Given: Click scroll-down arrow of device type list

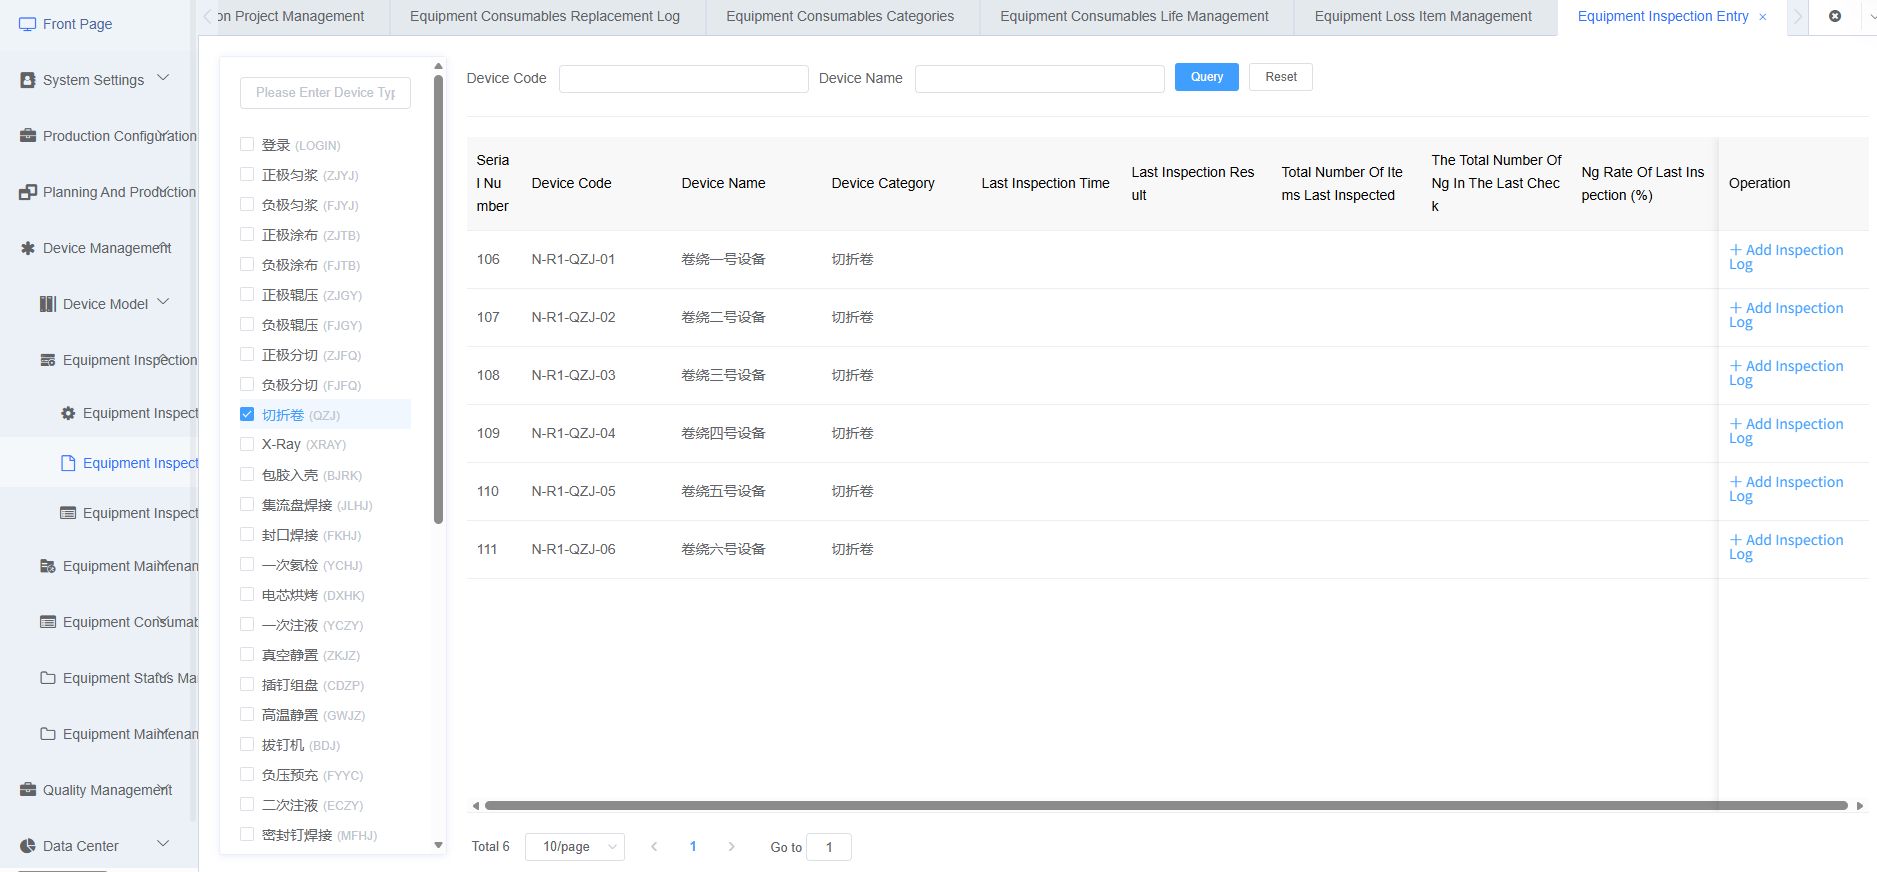Looking at the screenshot, I should click(438, 845).
